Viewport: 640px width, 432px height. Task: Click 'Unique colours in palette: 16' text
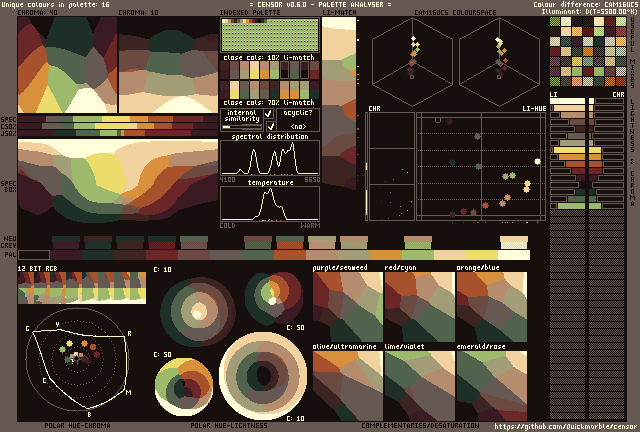click(56, 4)
